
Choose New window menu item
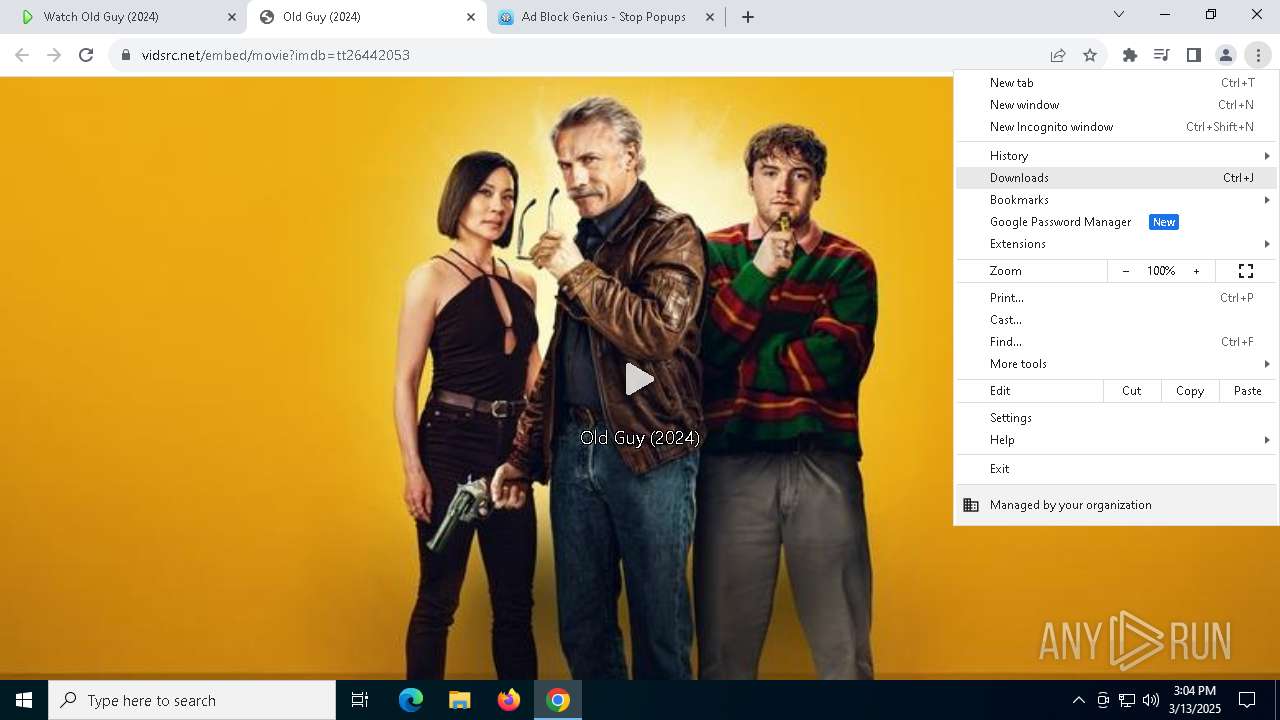(1116, 105)
